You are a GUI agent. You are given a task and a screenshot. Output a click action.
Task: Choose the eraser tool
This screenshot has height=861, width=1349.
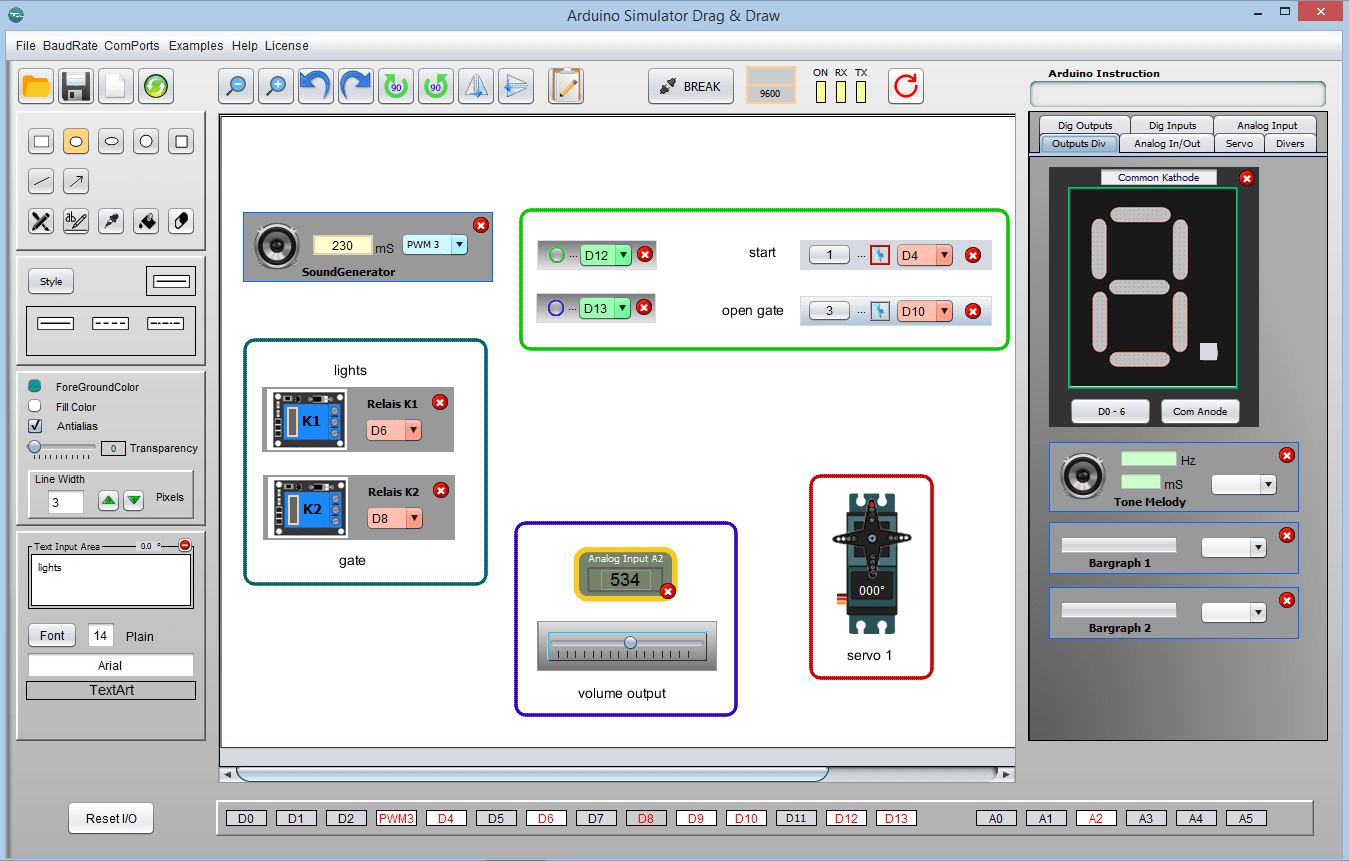180,221
